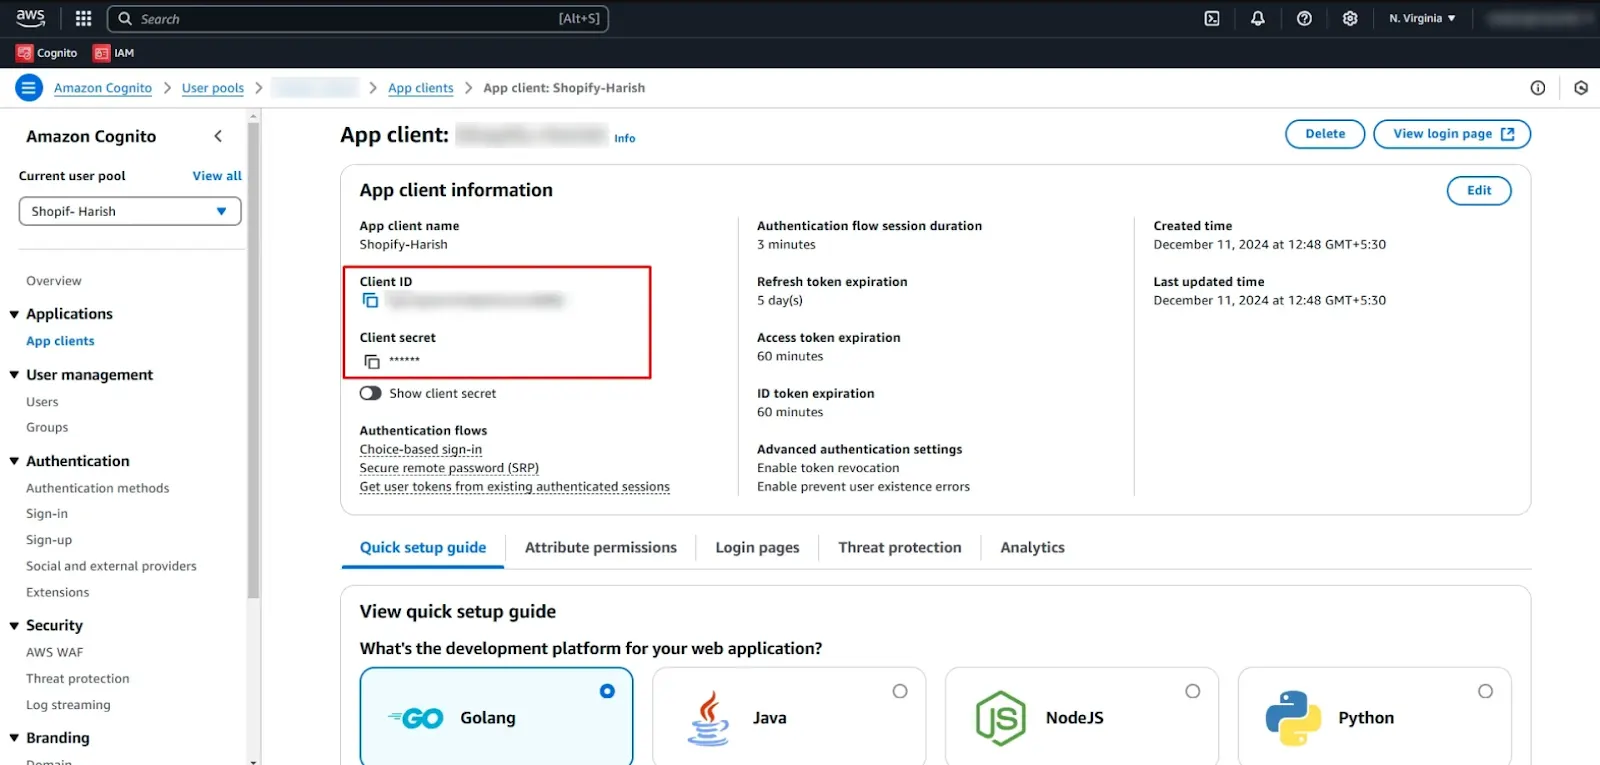Open Authentication methods in side navigation
This screenshot has width=1600, height=765.
[x=98, y=488]
